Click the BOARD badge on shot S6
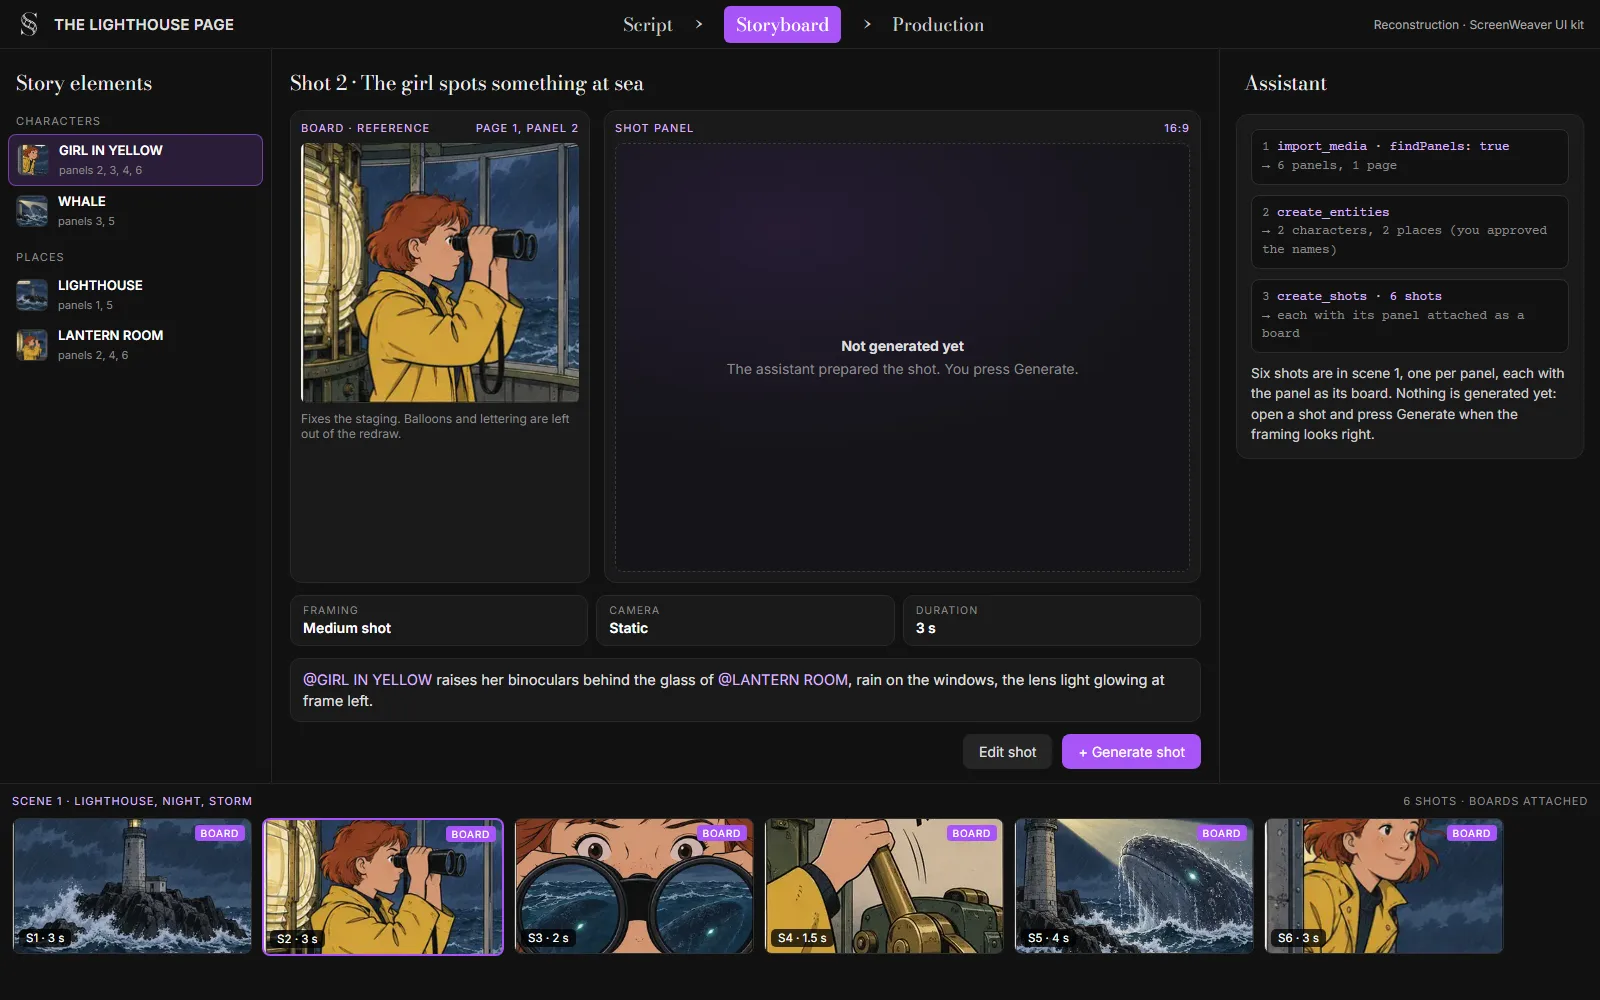 pos(1471,833)
